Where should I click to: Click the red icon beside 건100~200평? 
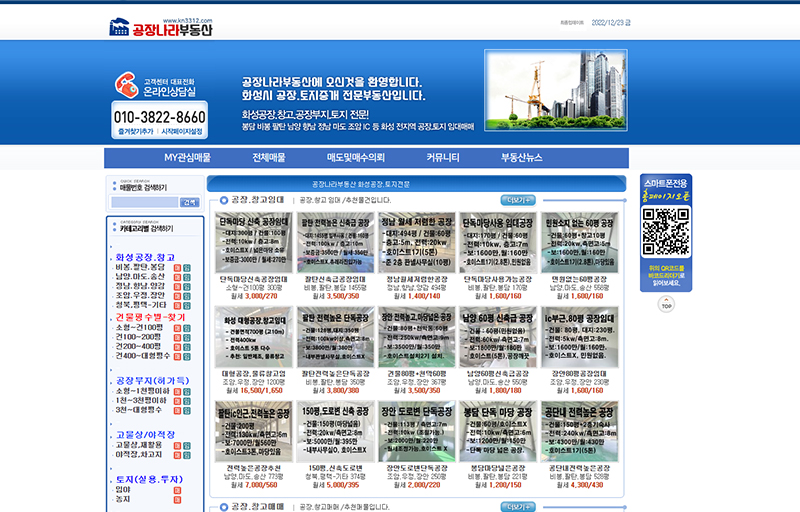pyautogui.click(x=177, y=338)
